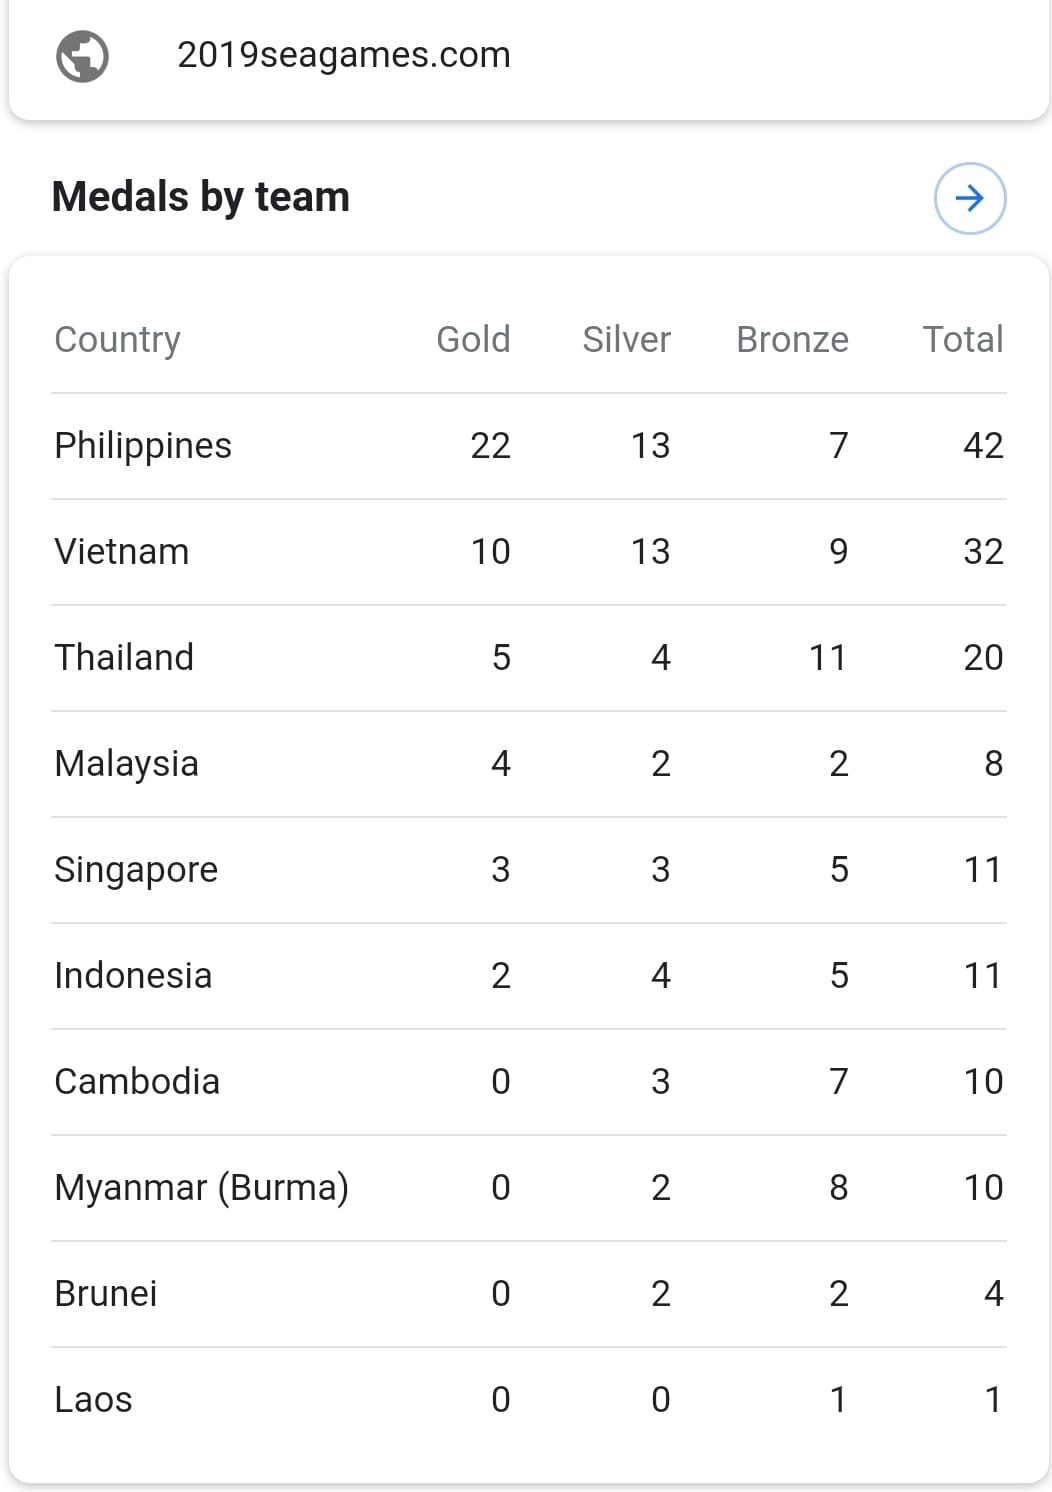Tap the Laos entry

coord(93,1400)
